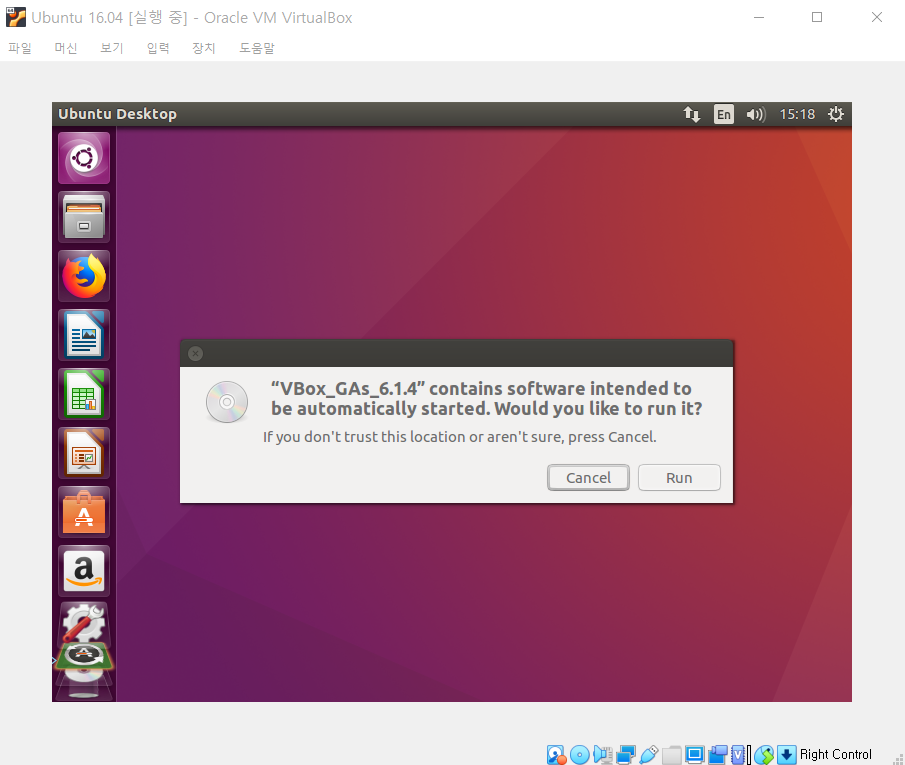Click the shared folders status icon

click(x=672, y=755)
